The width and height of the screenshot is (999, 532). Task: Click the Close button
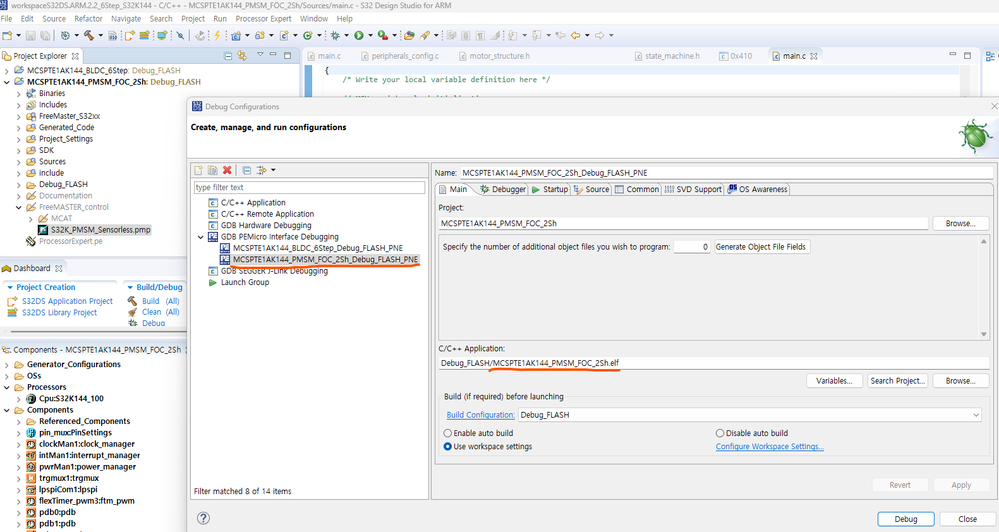pyautogui.click(x=967, y=519)
